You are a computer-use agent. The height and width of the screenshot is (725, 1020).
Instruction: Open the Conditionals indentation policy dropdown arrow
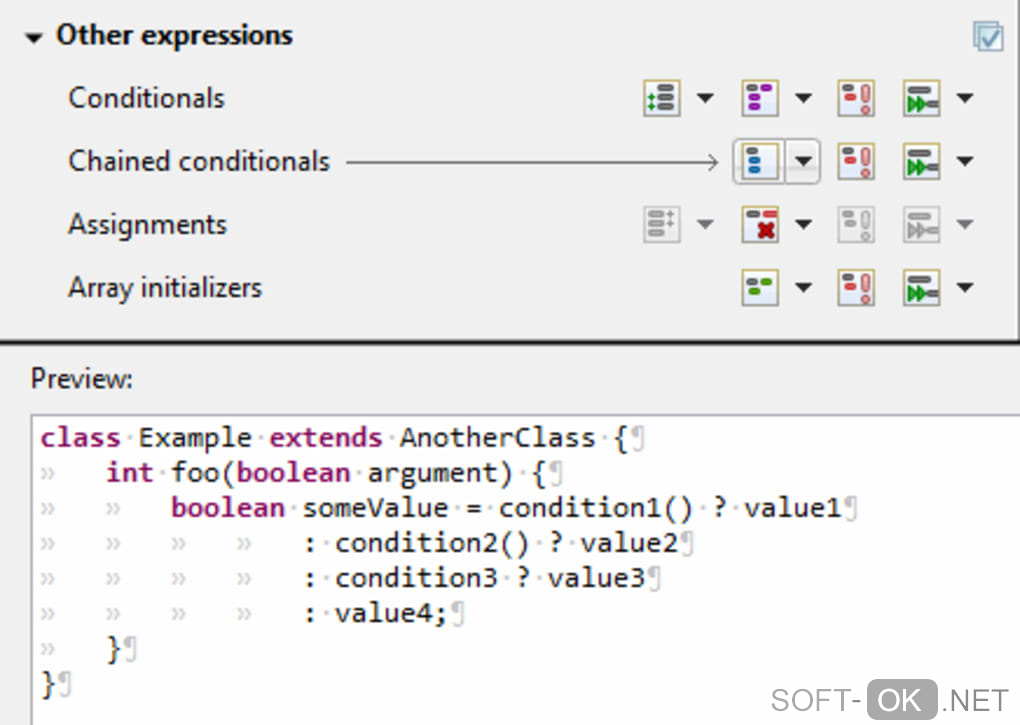804,98
